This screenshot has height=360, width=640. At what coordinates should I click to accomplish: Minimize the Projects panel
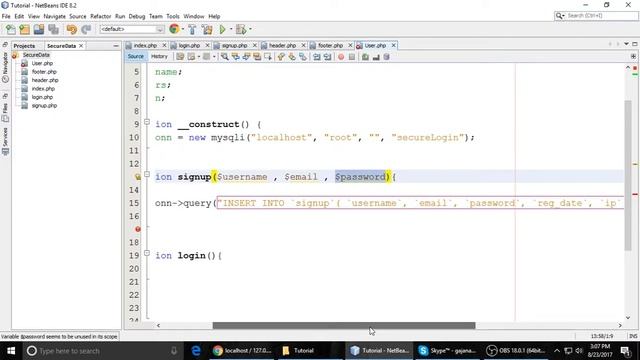tap(116, 46)
